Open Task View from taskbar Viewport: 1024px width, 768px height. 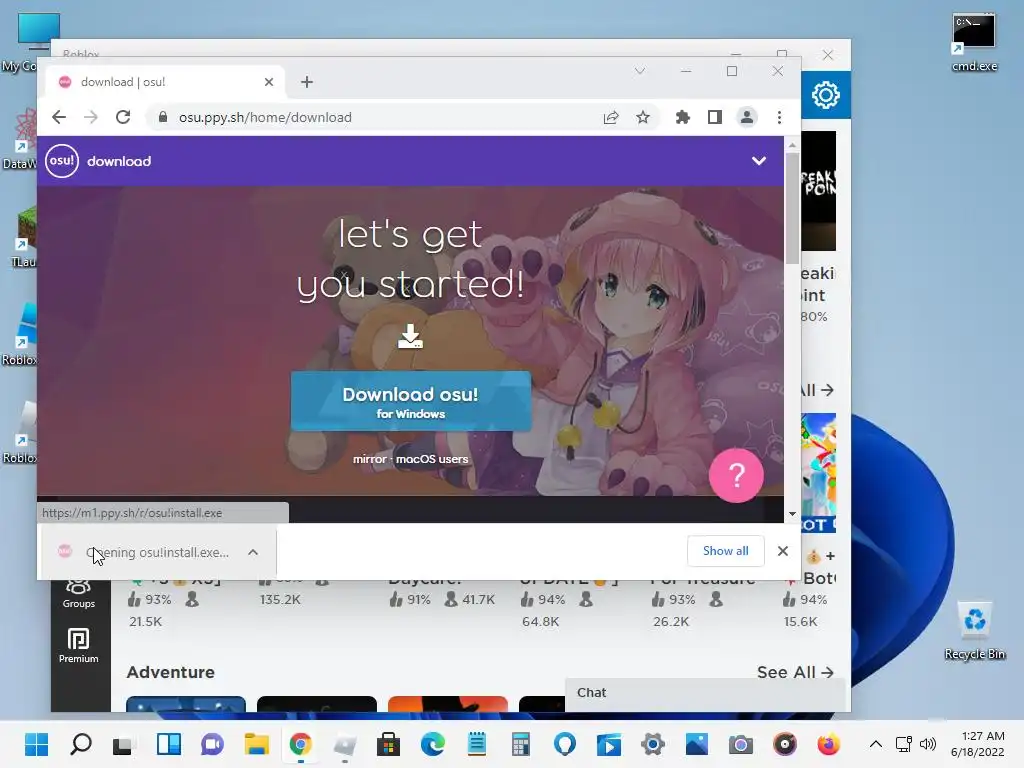click(x=123, y=744)
